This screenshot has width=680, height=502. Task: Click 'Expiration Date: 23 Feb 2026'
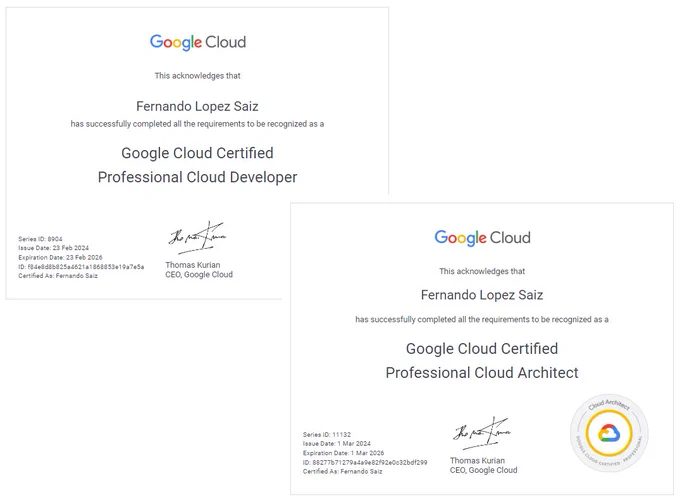(x=60, y=258)
